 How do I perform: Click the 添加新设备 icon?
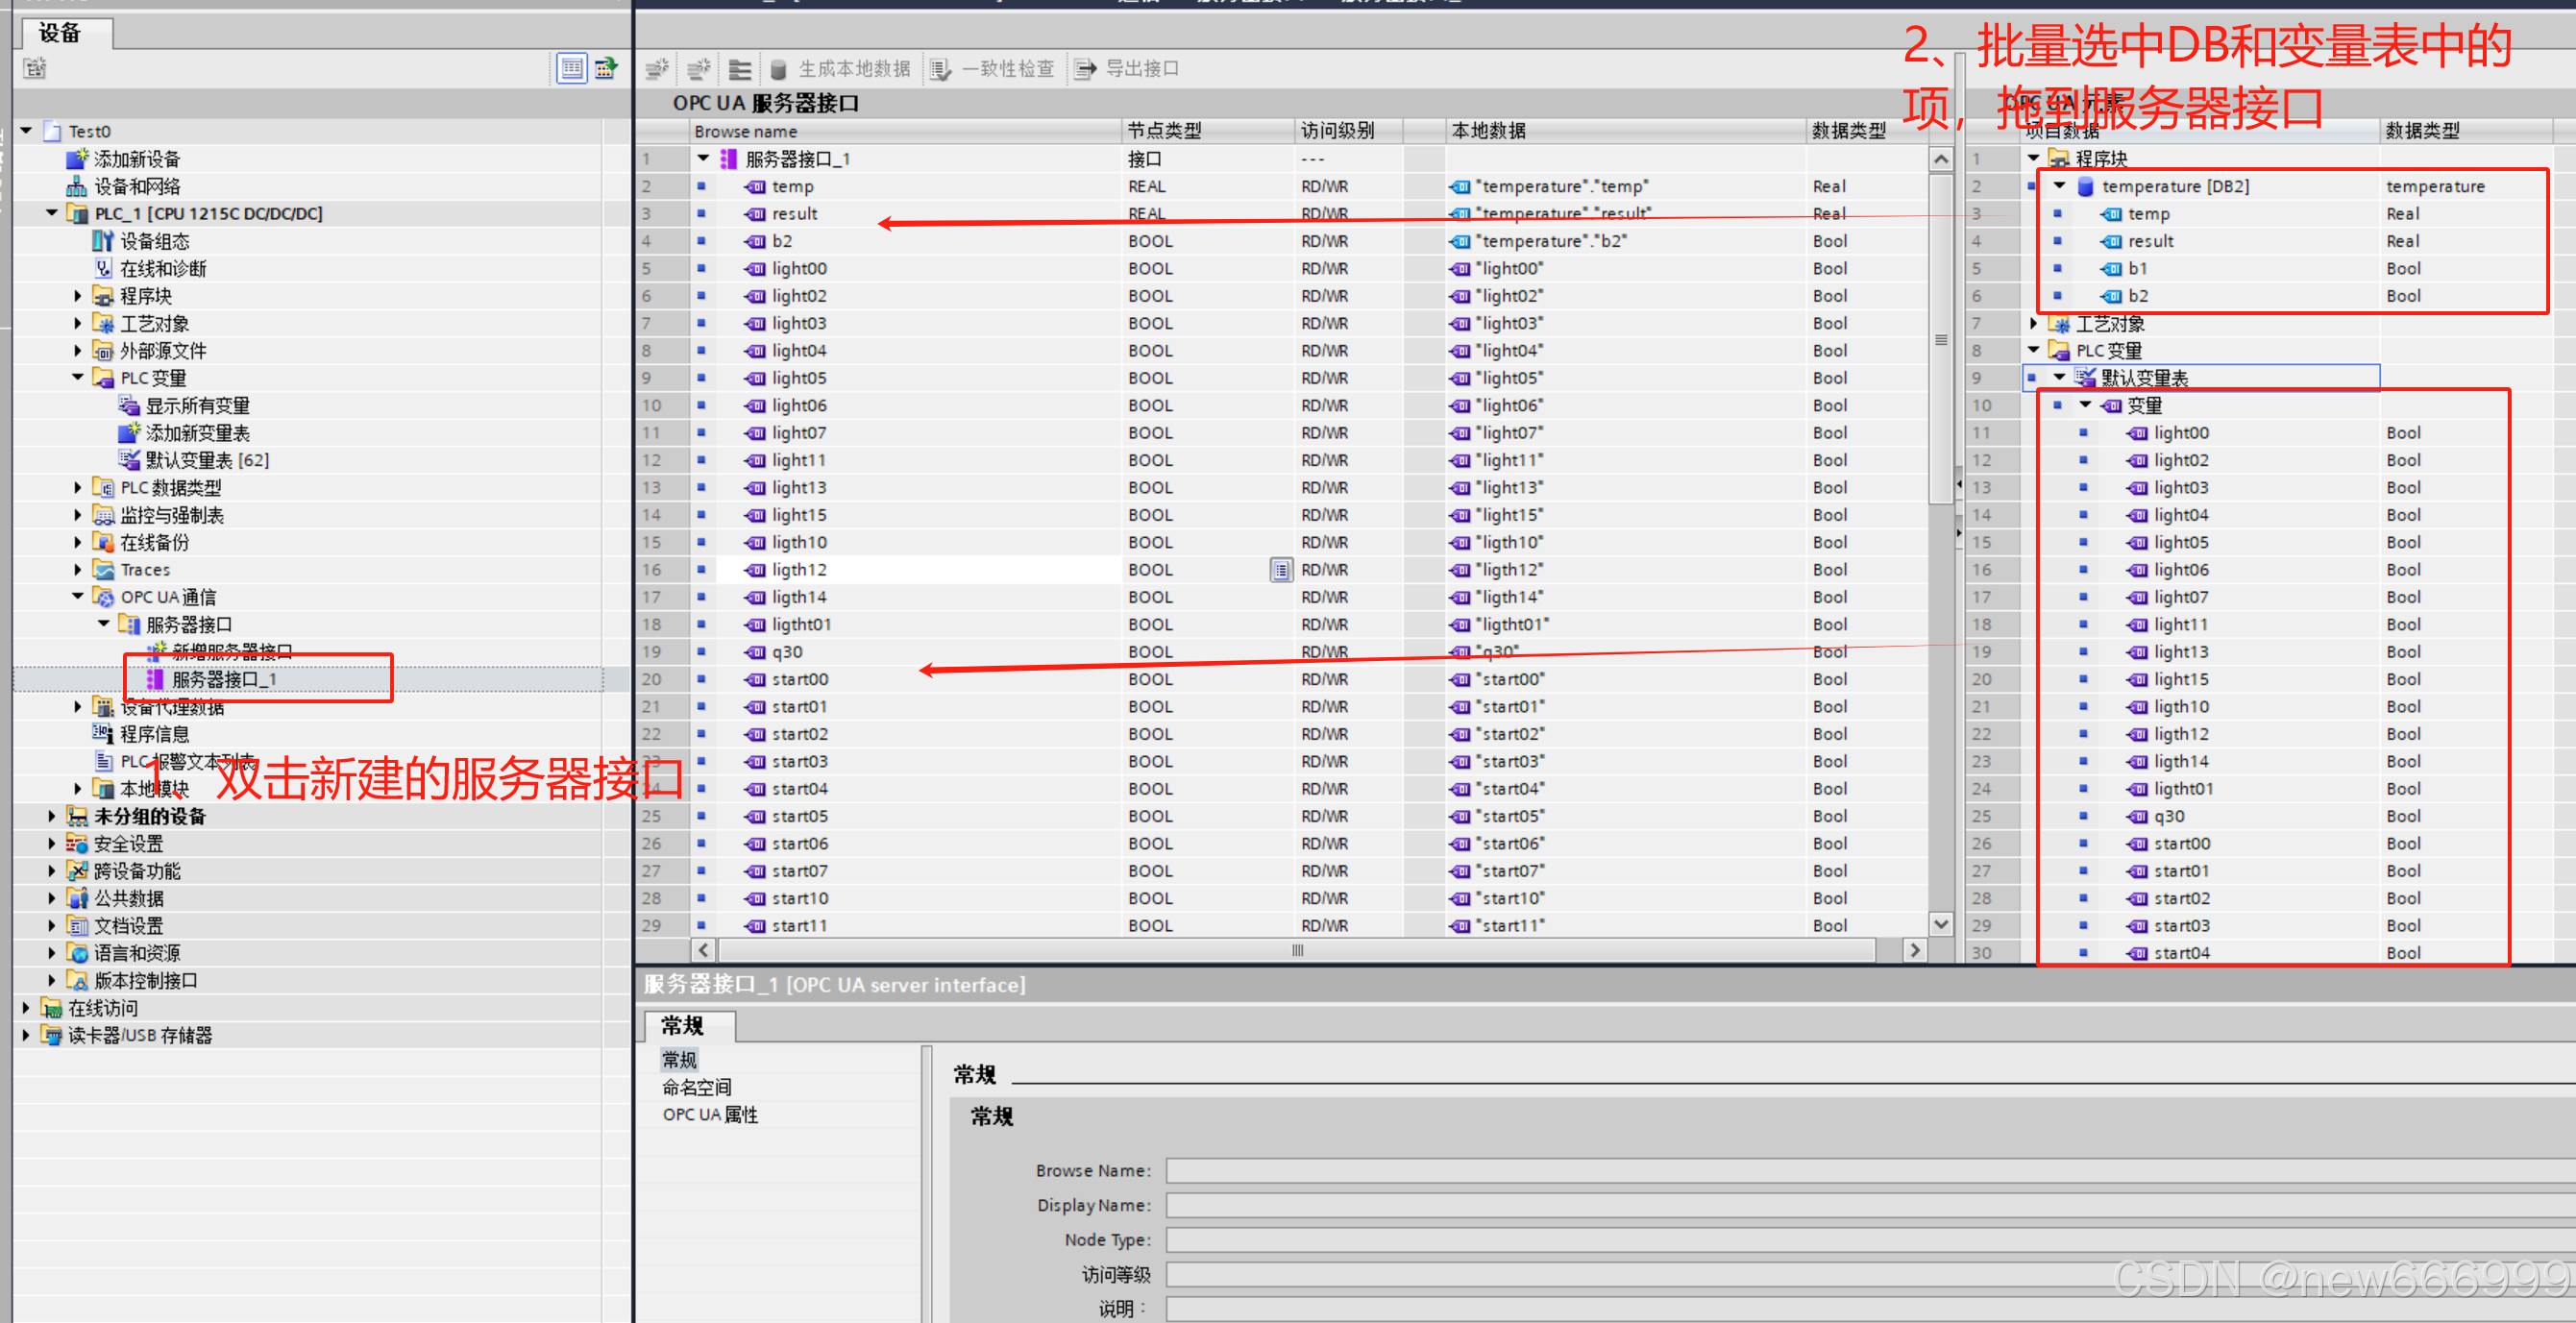click(x=77, y=159)
